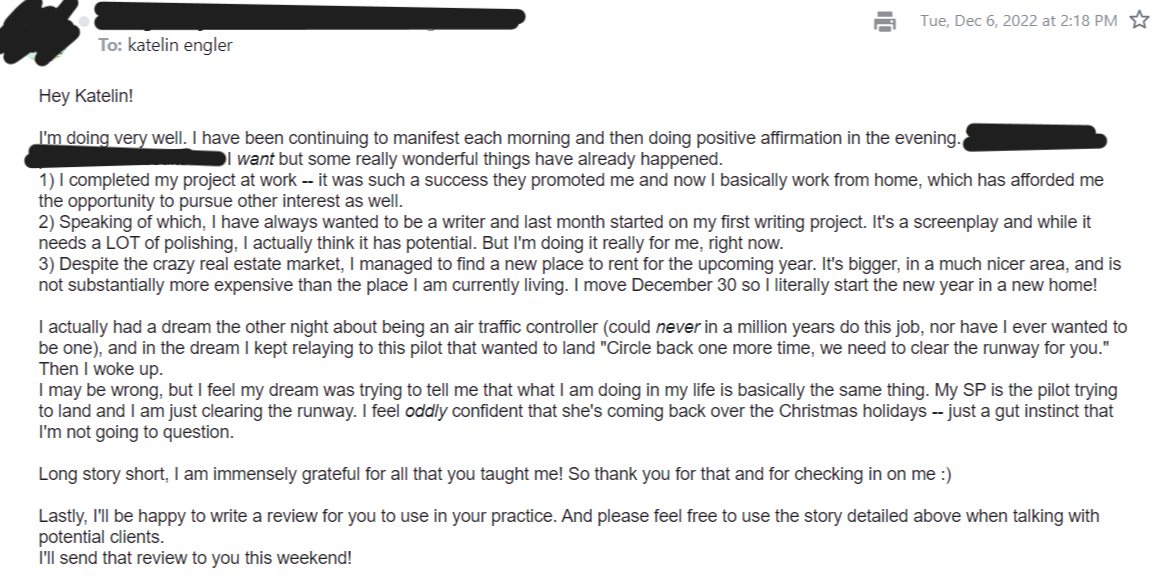
Task: Click the greeting "Hey Katelin!"
Action: click(x=86, y=96)
